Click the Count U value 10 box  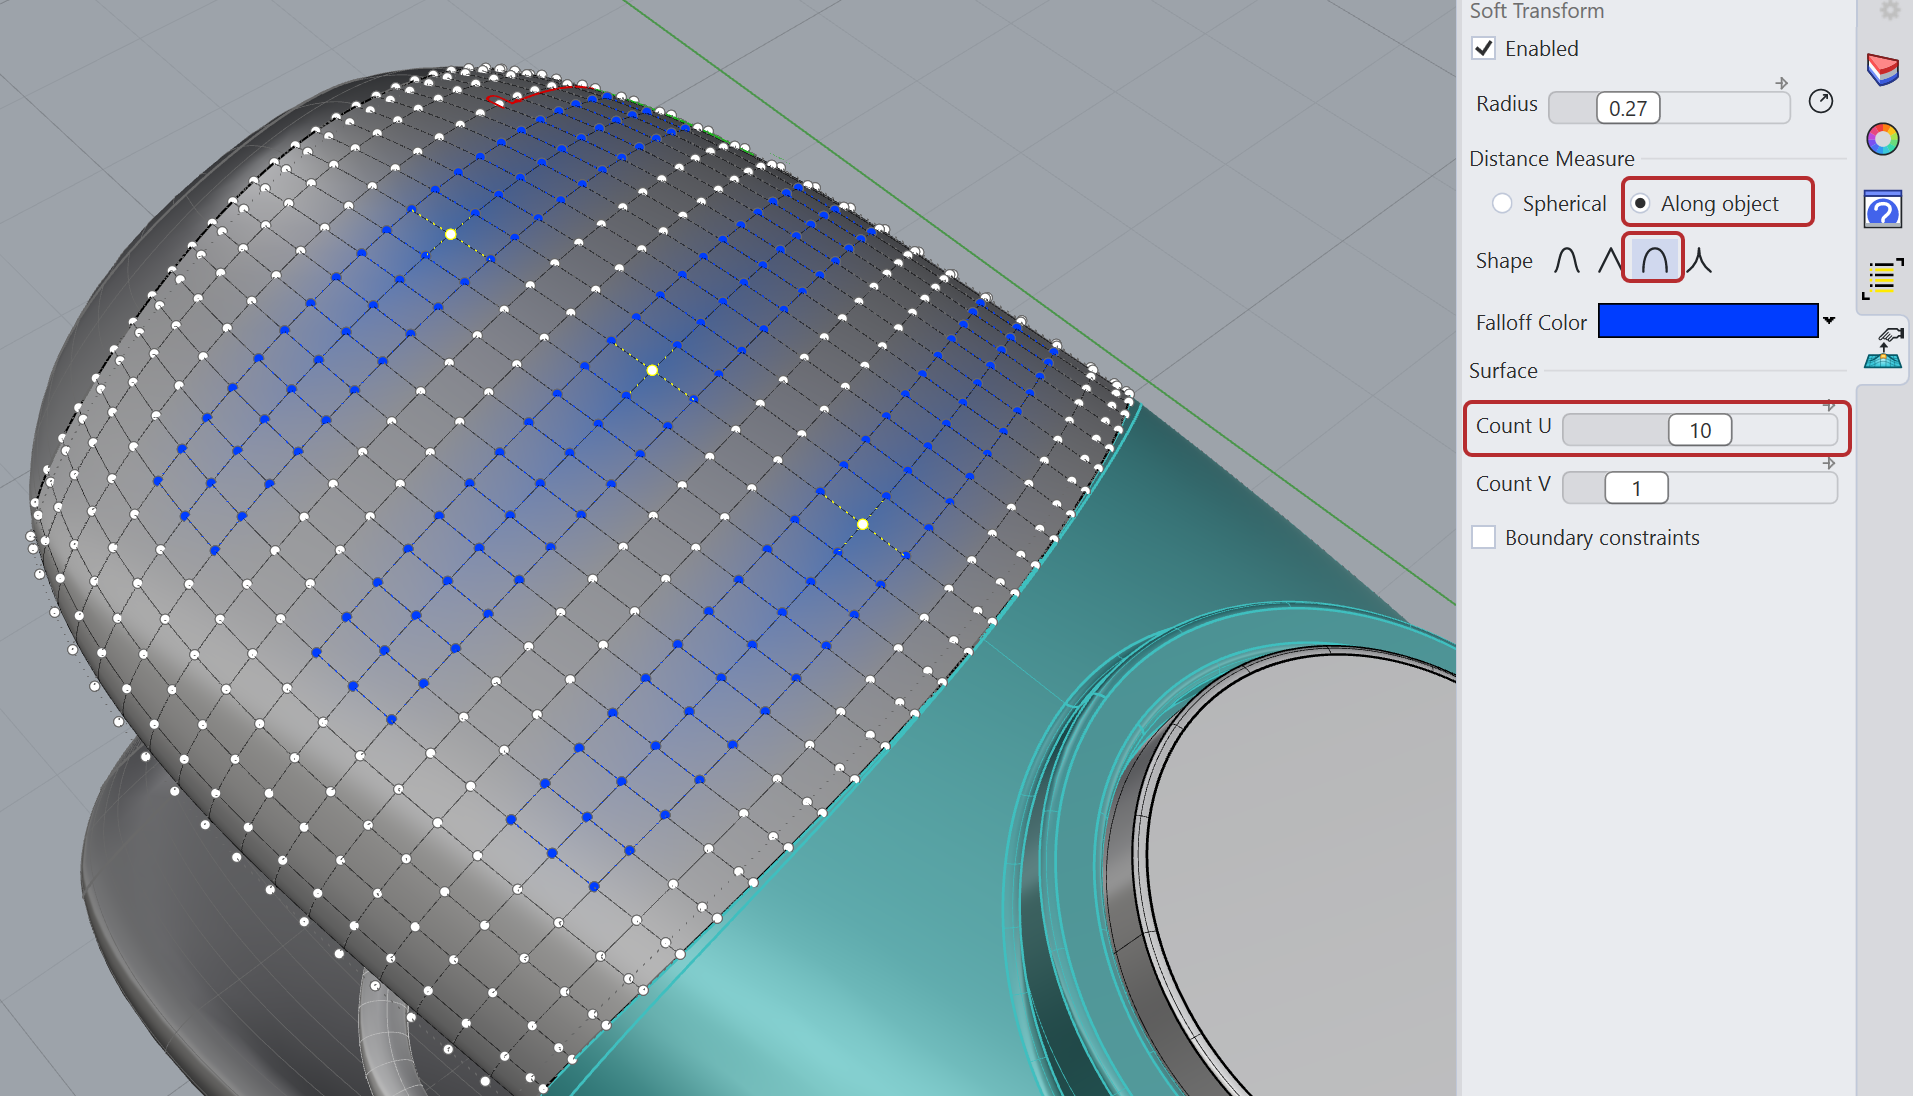point(1700,430)
